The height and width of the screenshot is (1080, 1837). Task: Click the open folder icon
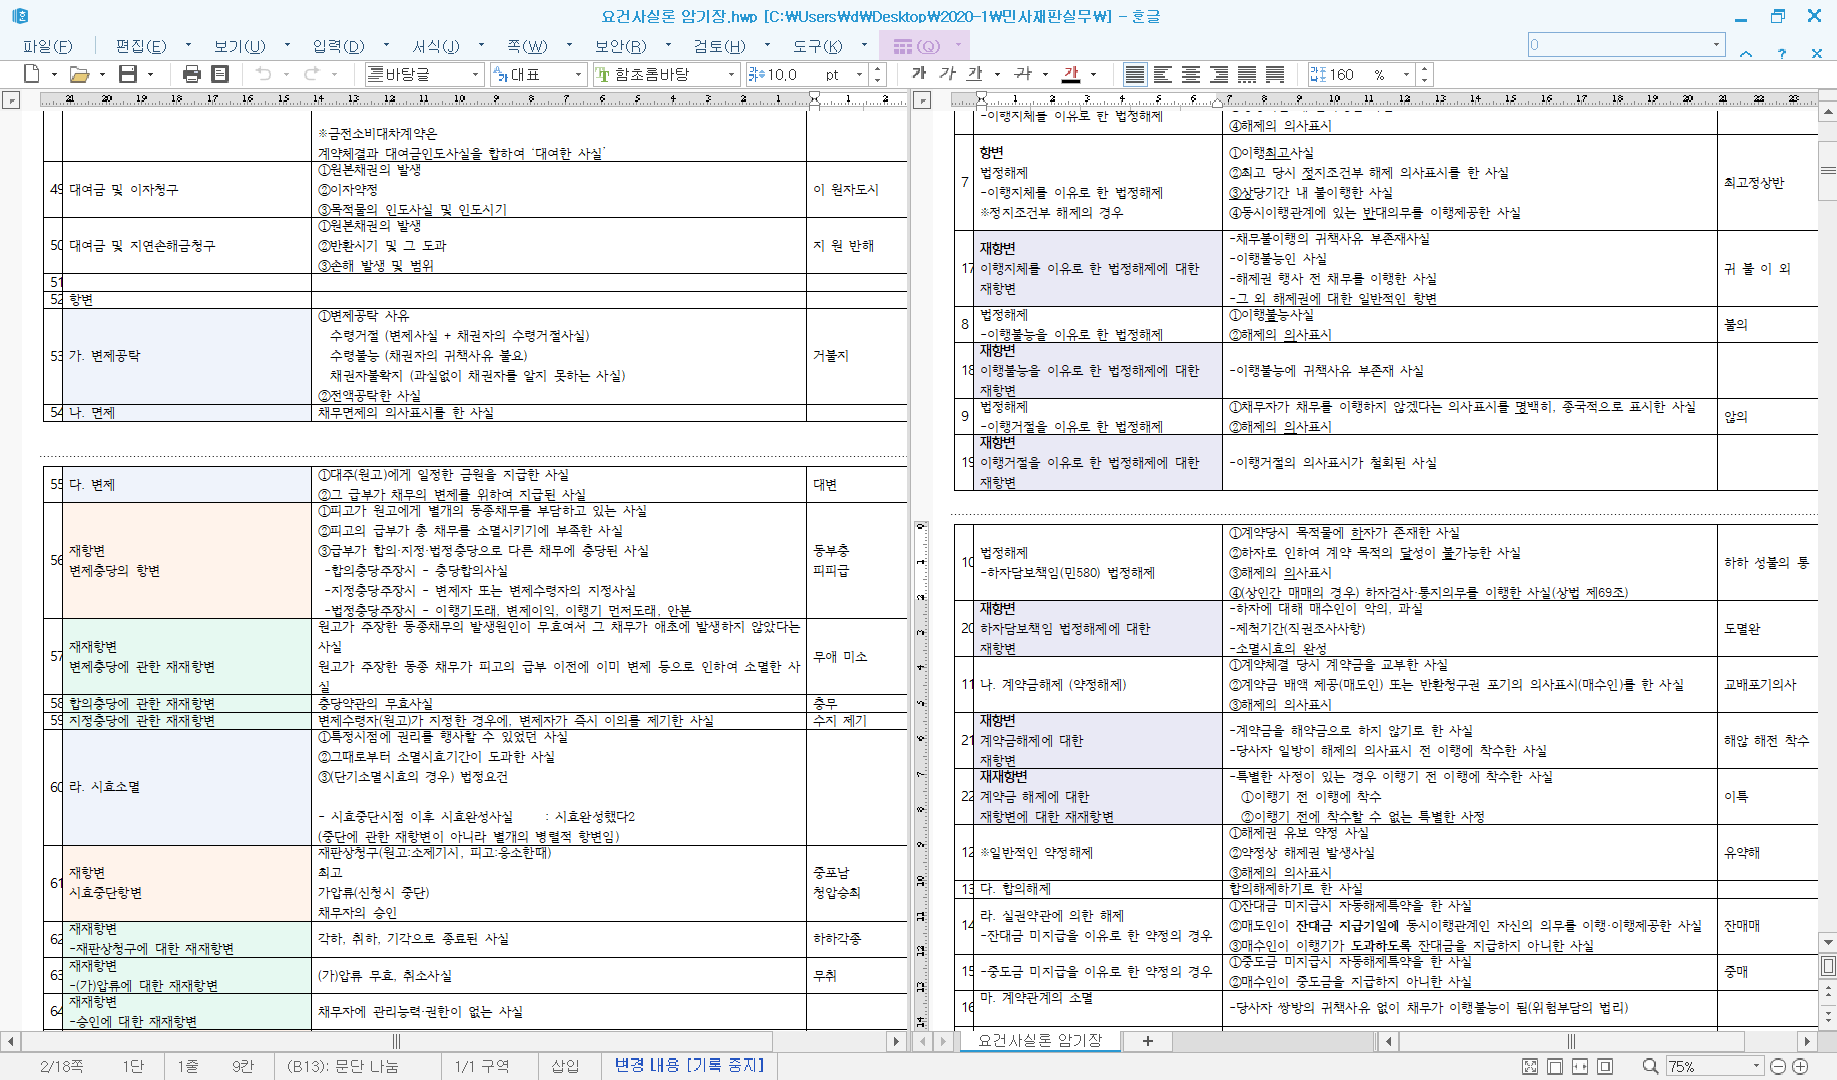[x=79, y=74]
